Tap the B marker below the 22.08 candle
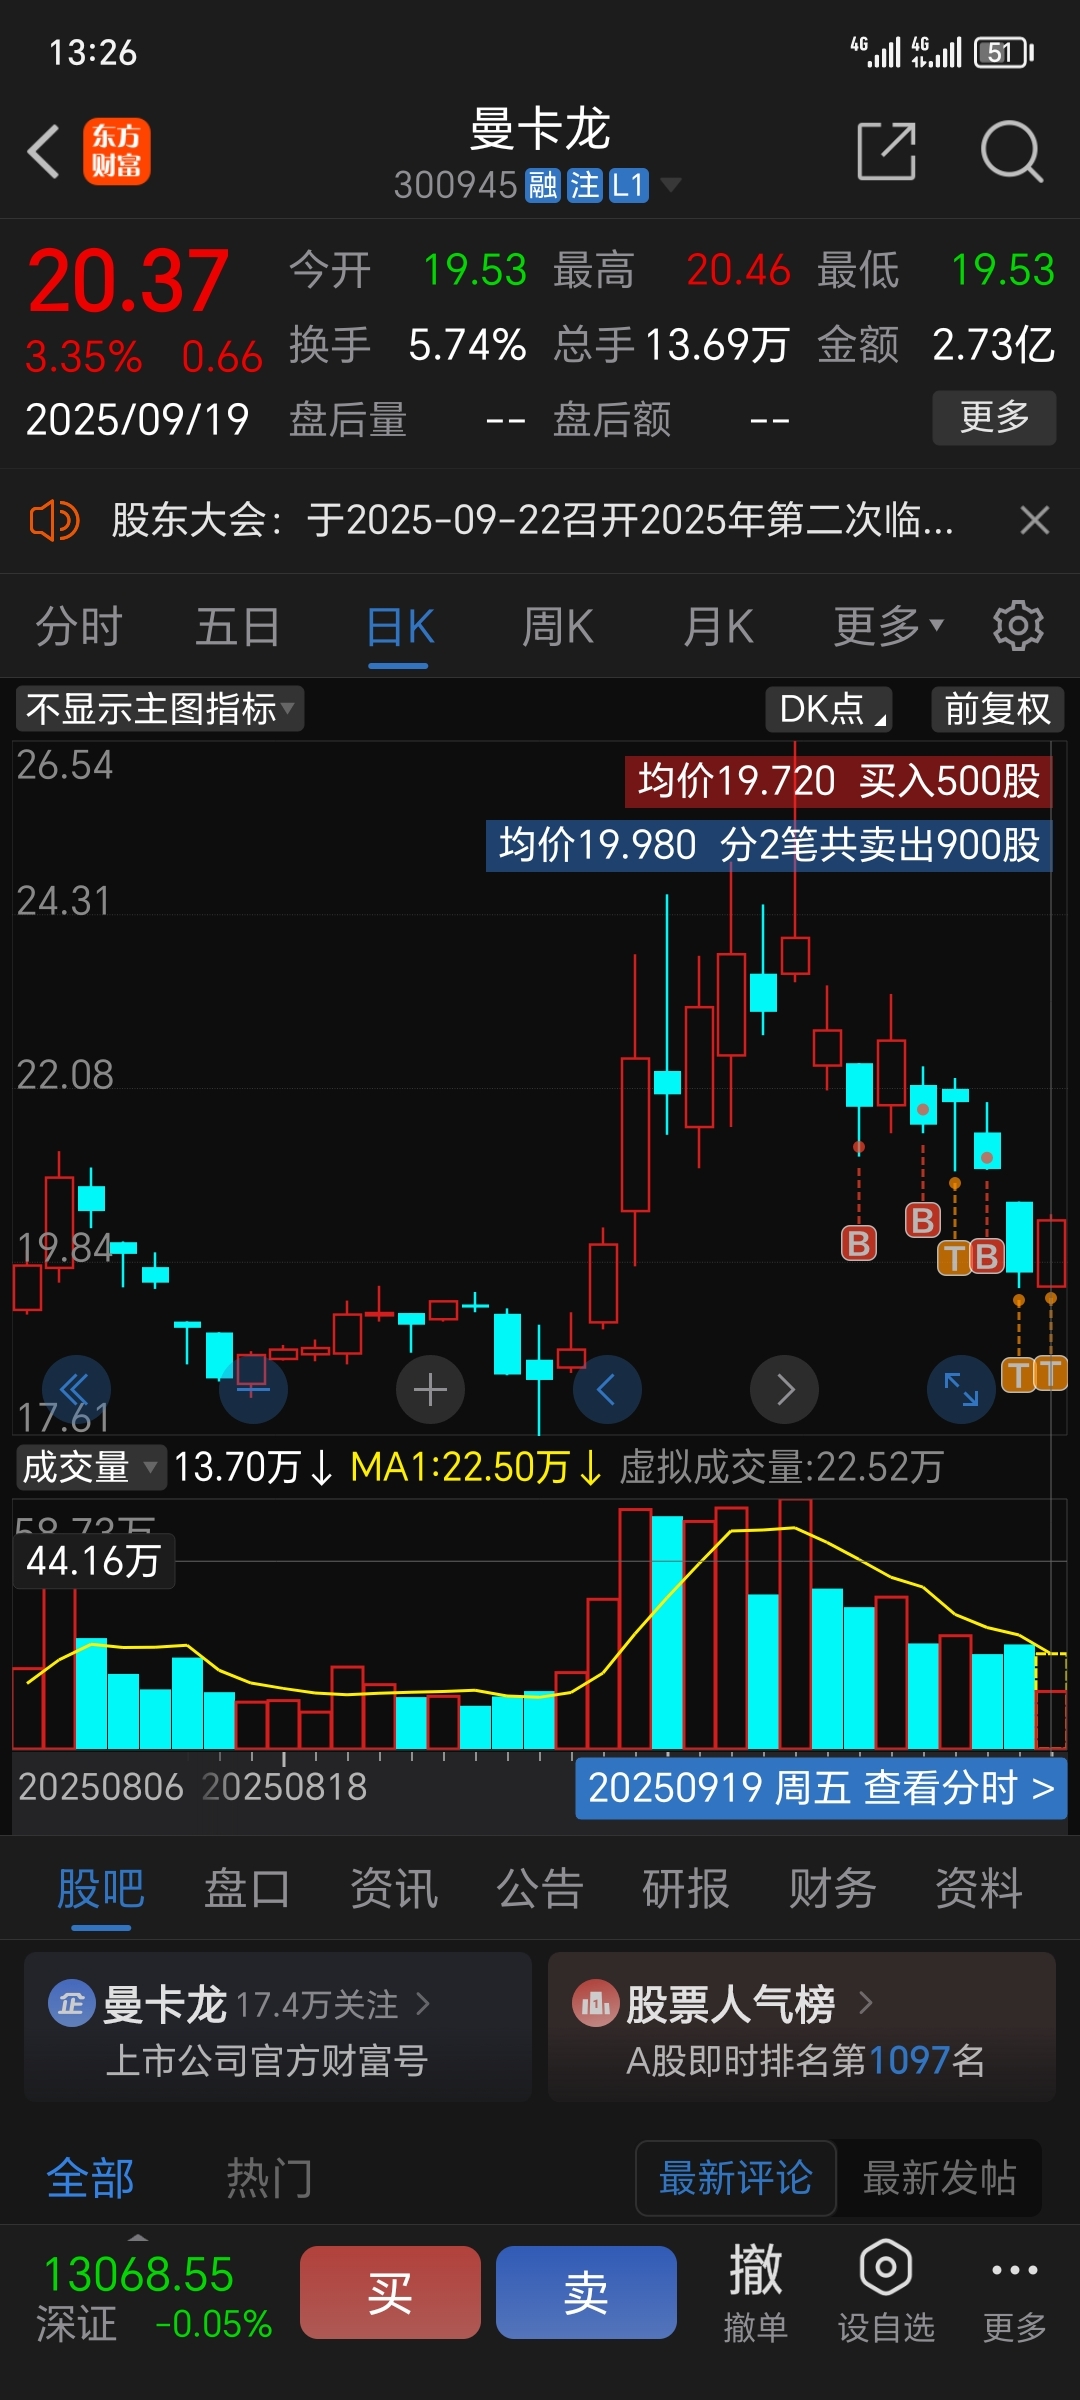 pyautogui.click(x=859, y=1243)
